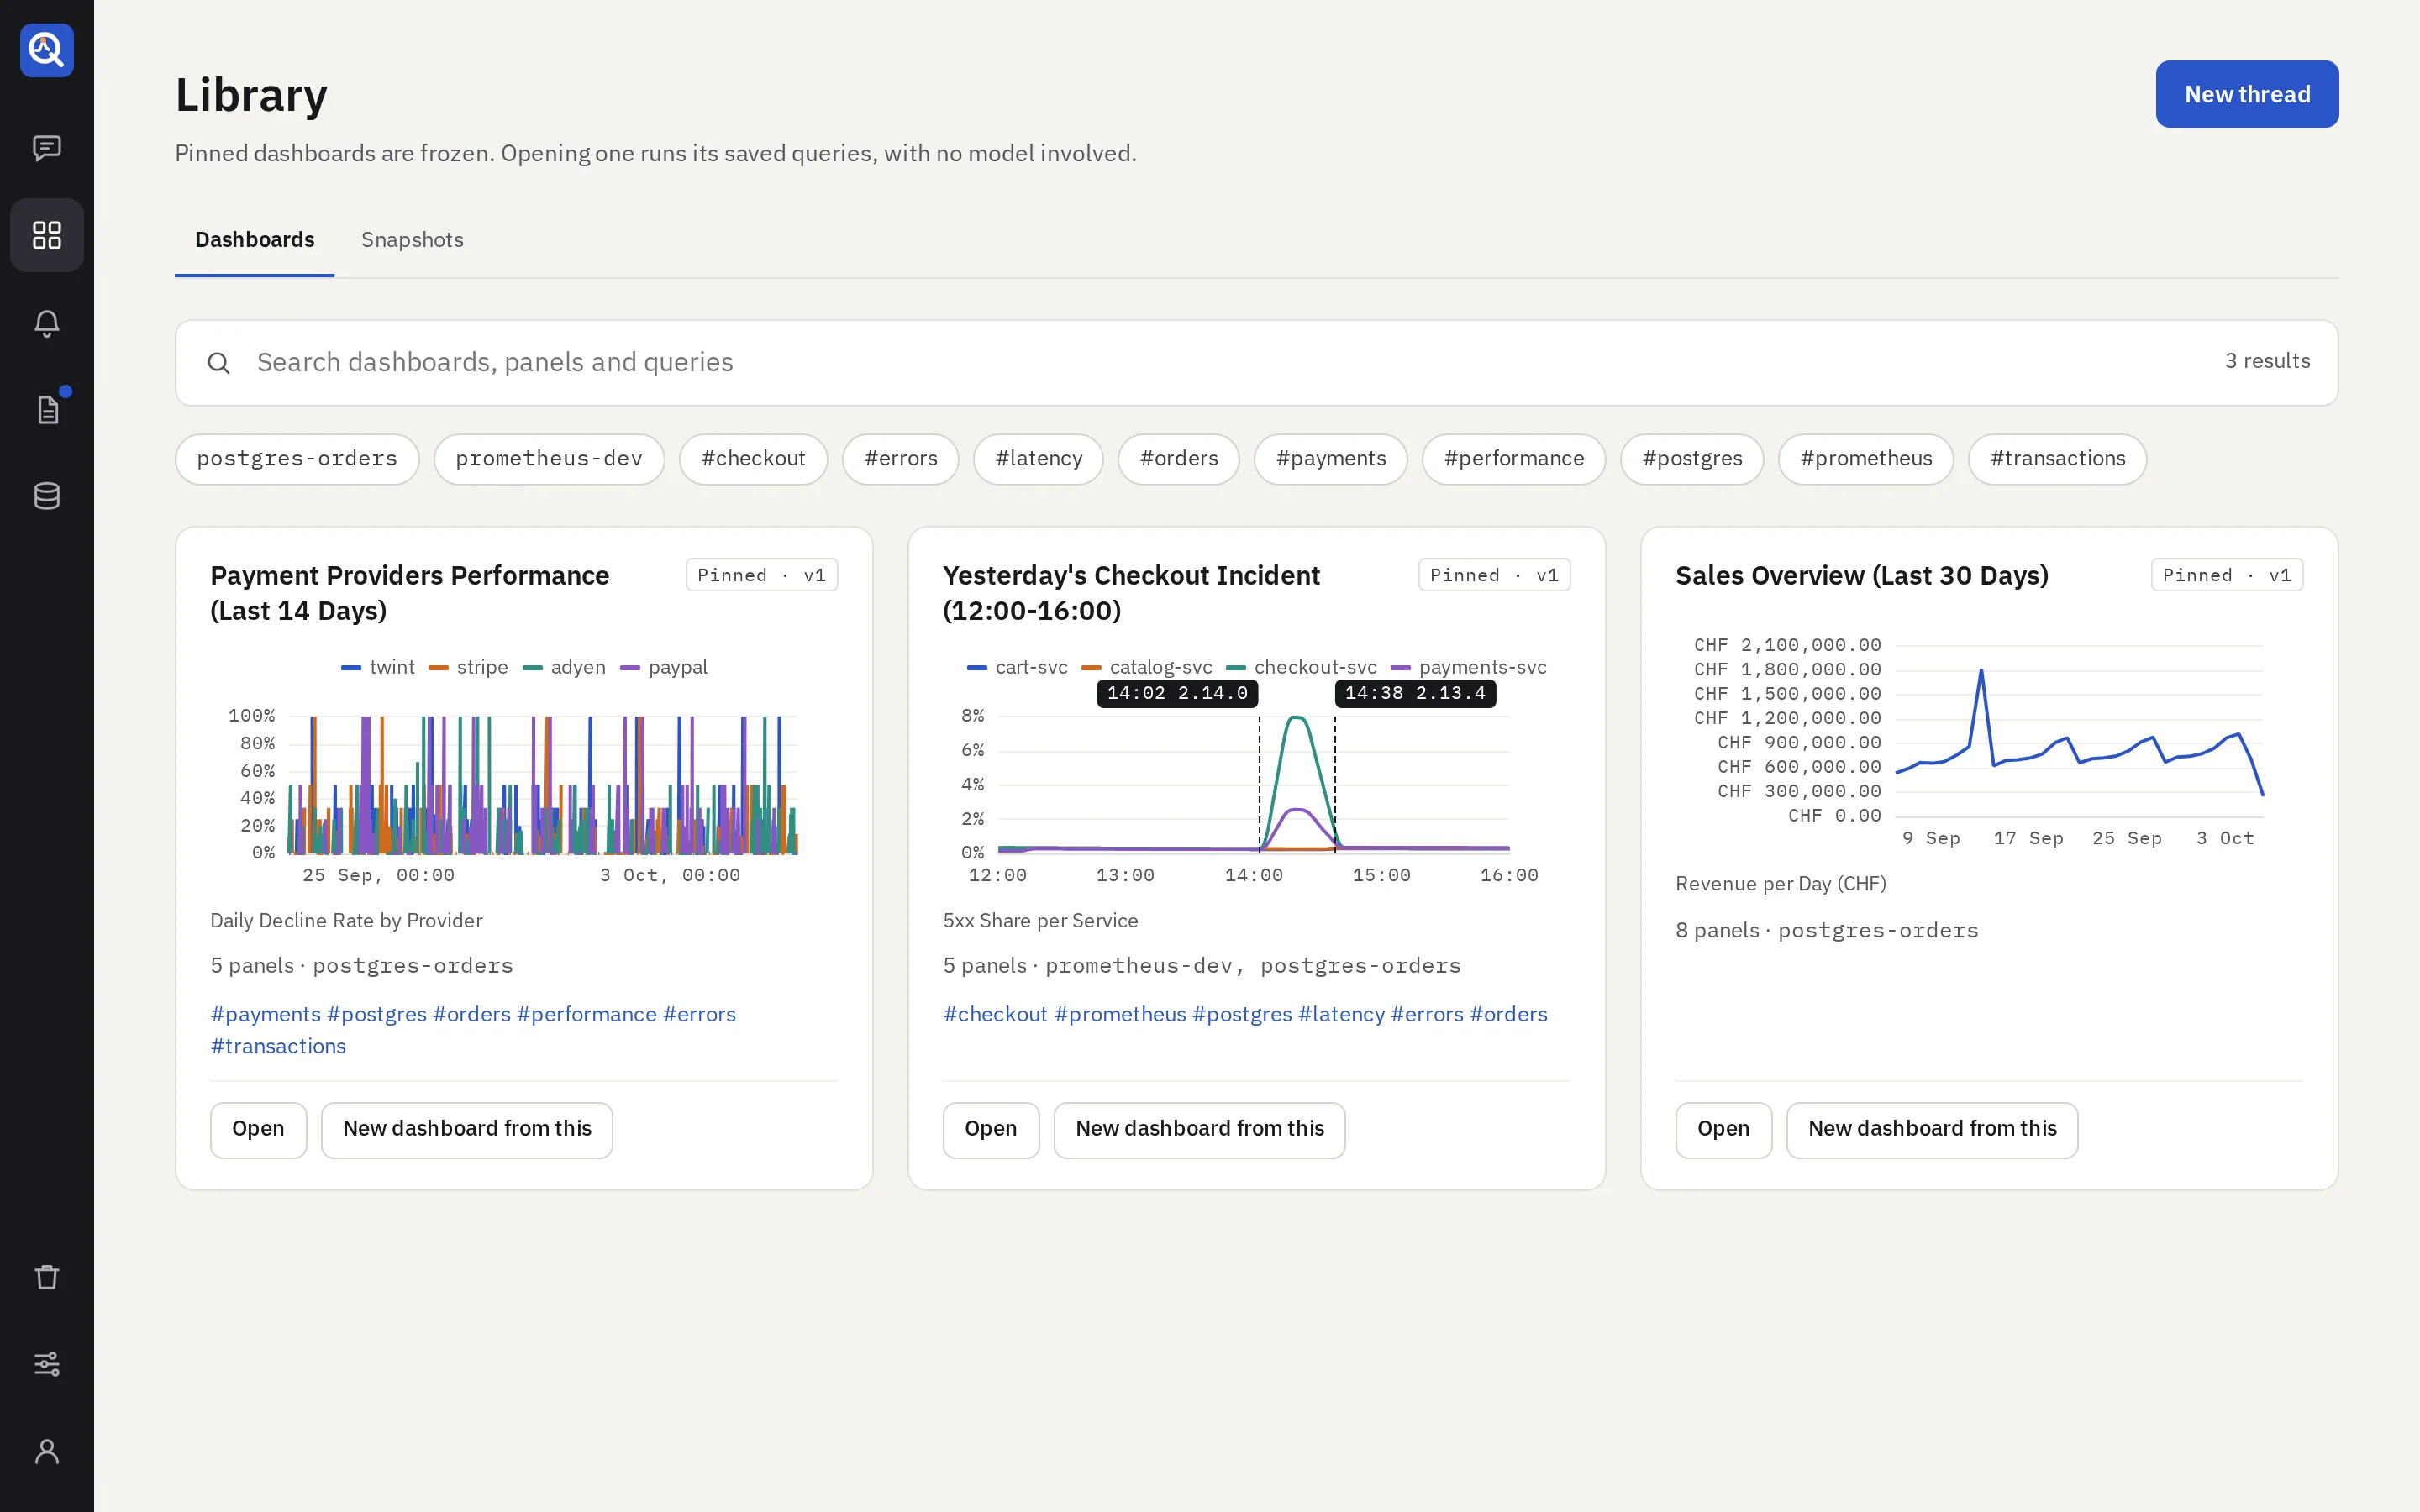2420x1512 pixels.
Task: Open data sources via the database icon
Action: [x=47, y=496]
